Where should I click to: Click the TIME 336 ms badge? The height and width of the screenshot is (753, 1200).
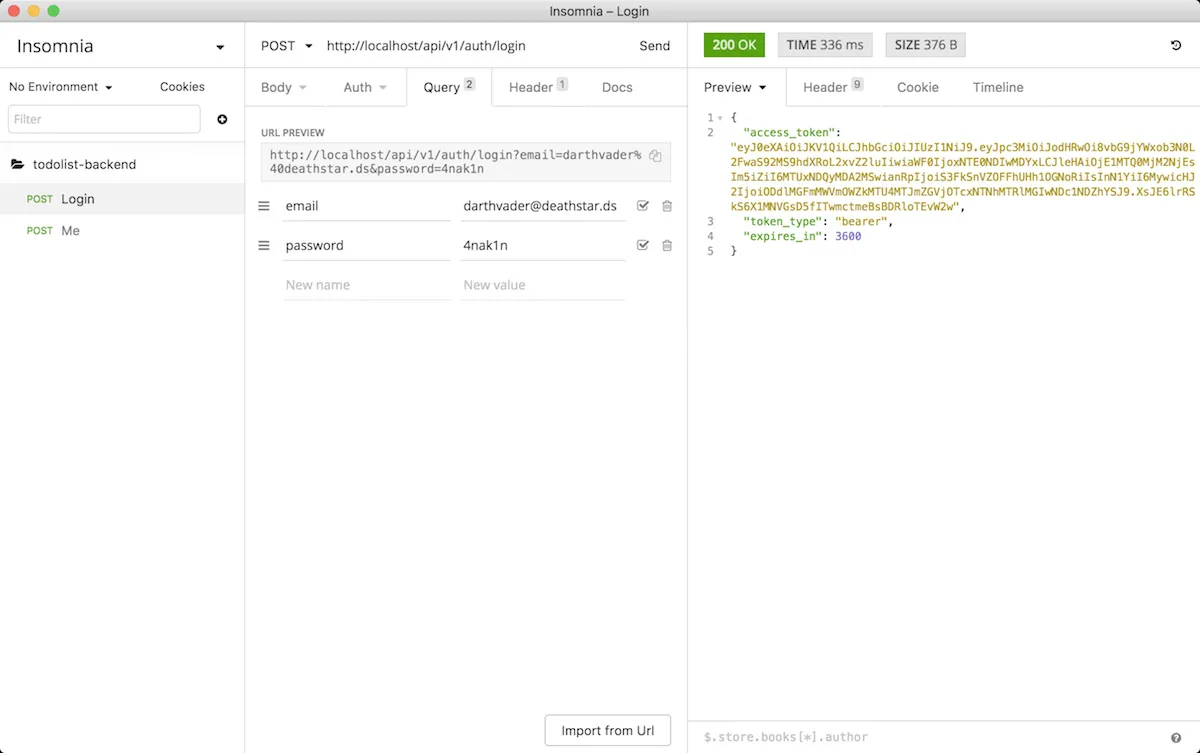pos(825,45)
